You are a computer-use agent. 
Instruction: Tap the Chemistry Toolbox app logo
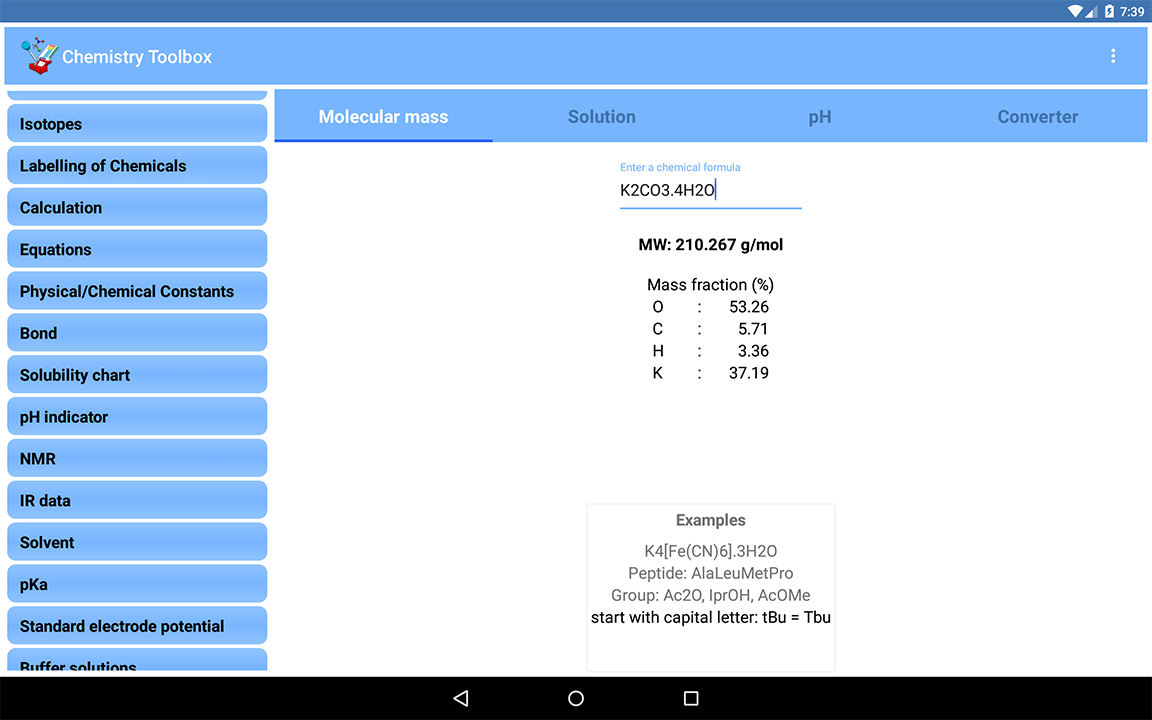38,56
